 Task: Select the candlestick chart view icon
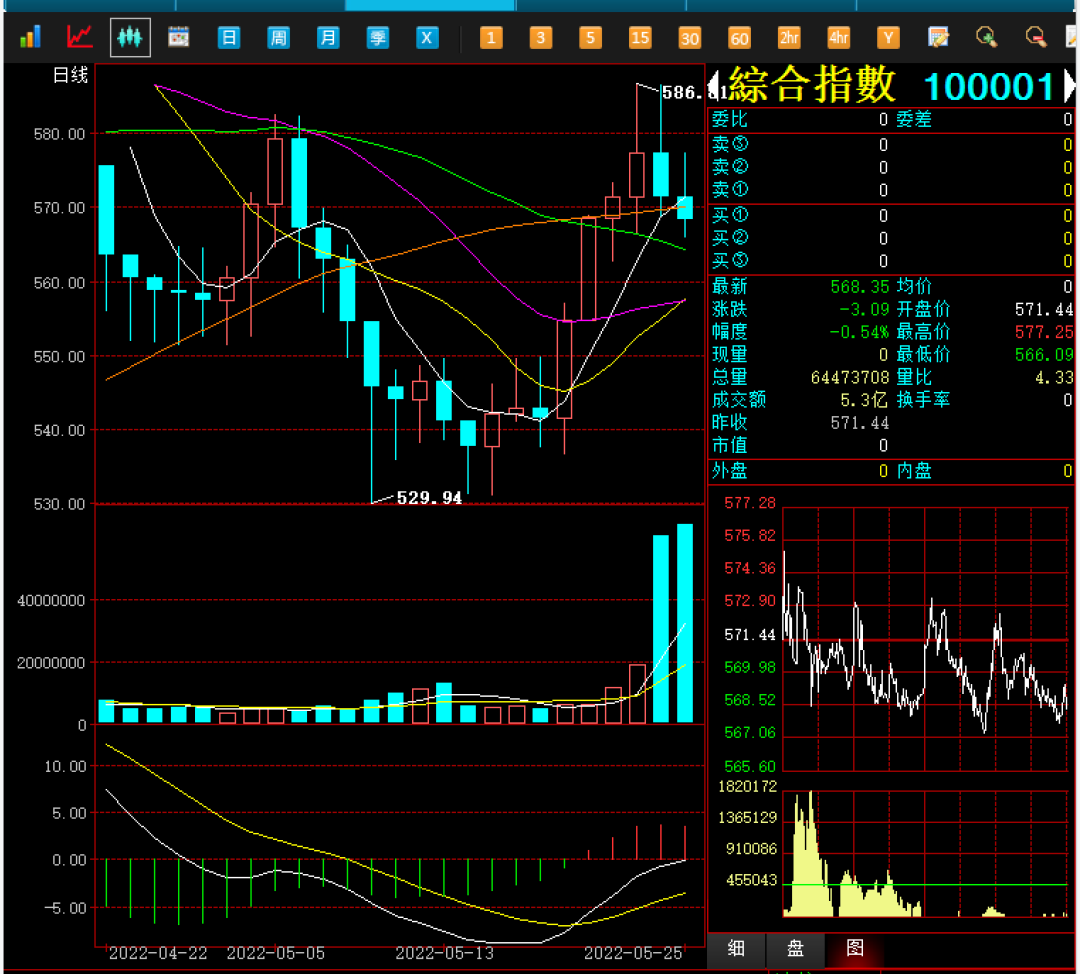(x=129, y=37)
